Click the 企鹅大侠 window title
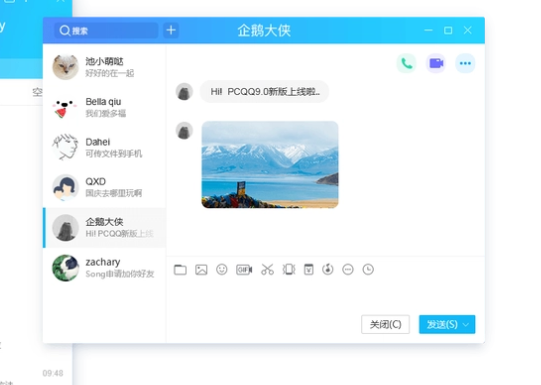Viewport: 541px width, 385px height. (x=264, y=31)
